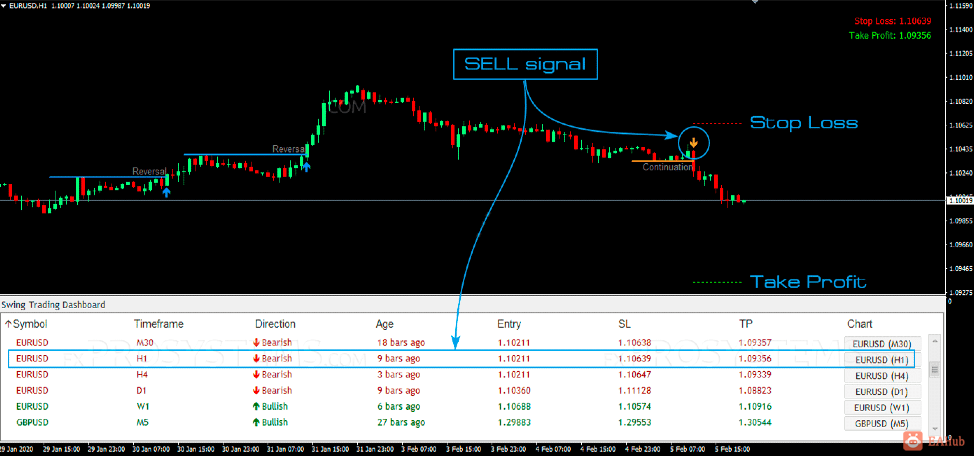This screenshot has height=456, width=974.
Task: Click the 'Continuation' label on chart
Action: (668, 167)
